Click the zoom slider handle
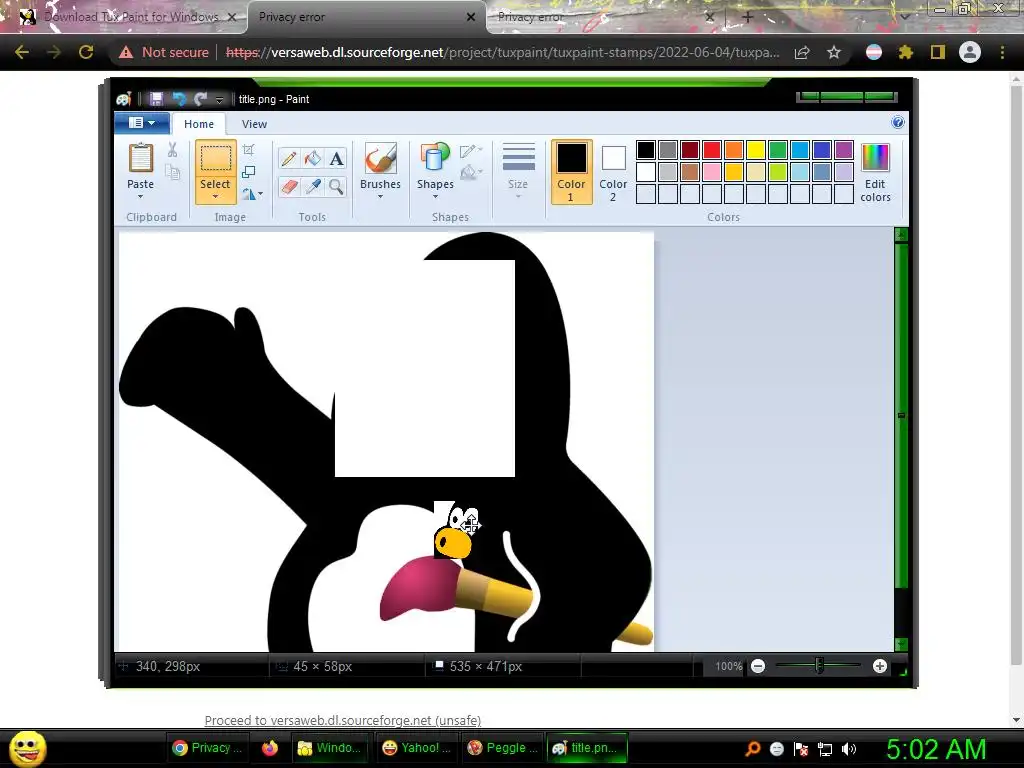 pyautogui.click(x=819, y=666)
